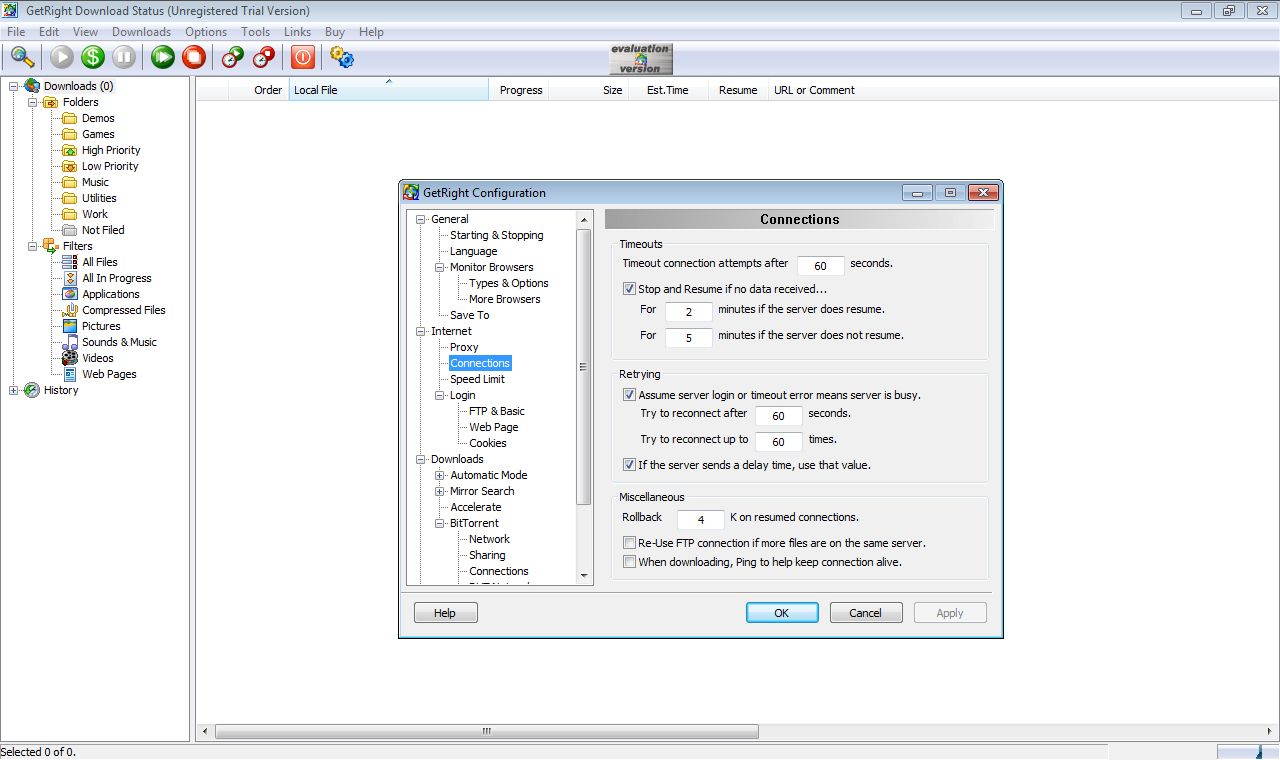Confirm settings with the OK button
The width and height of the screenshot is (1280, 760).
pos(782,613)
